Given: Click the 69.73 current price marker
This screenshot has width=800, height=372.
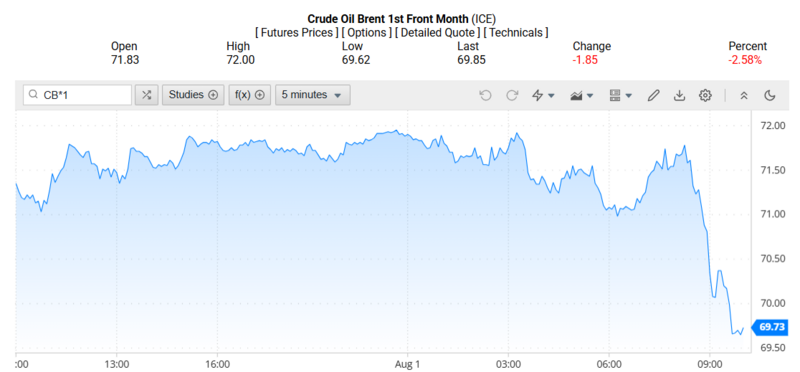Looking at the screenshot, I should pyautogui.click(x=771, y=327).
